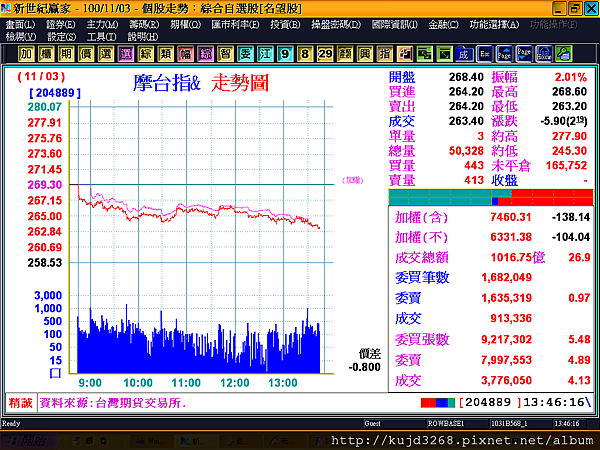Click the 委買筆數 value 1,682,049
The image size is (600, 450).
point(506,277)
